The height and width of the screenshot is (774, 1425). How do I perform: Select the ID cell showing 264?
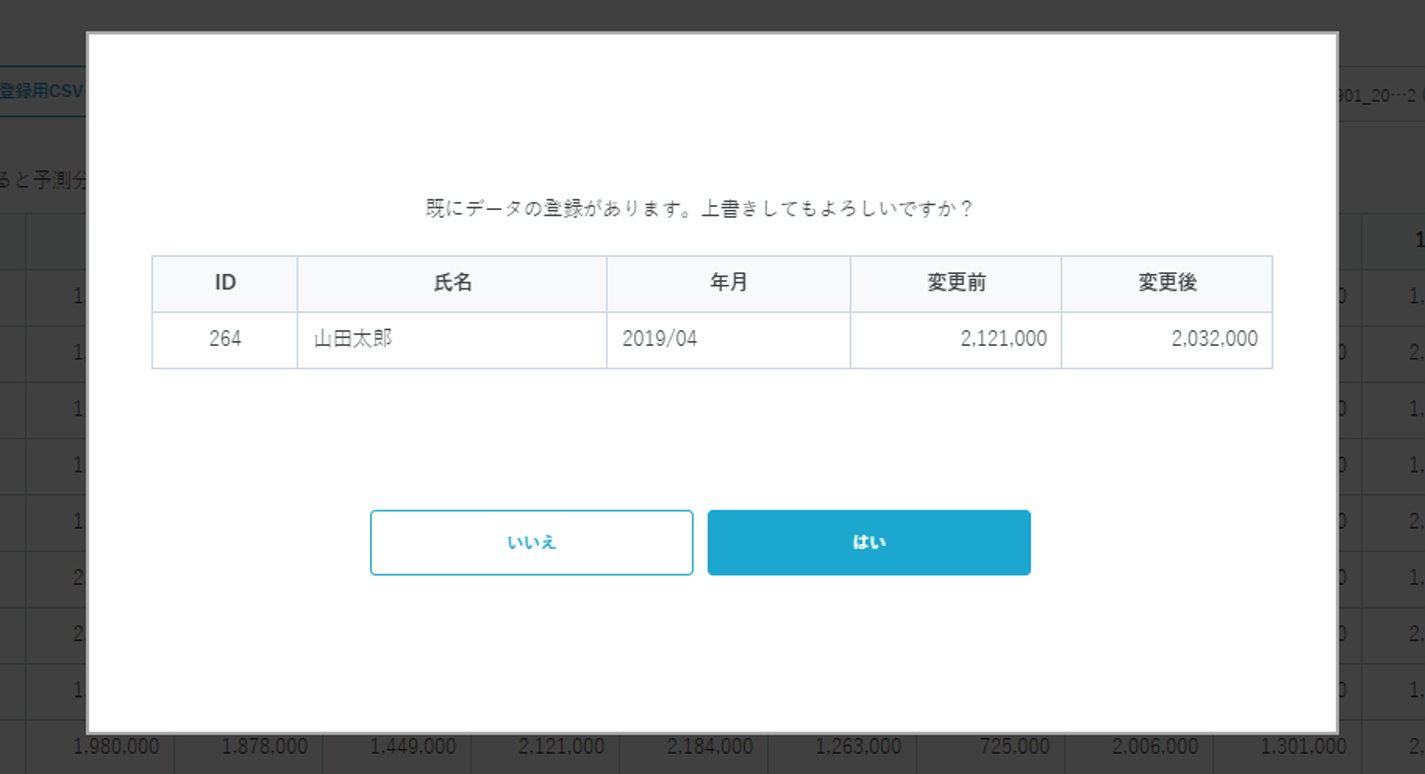coord(225,339)
